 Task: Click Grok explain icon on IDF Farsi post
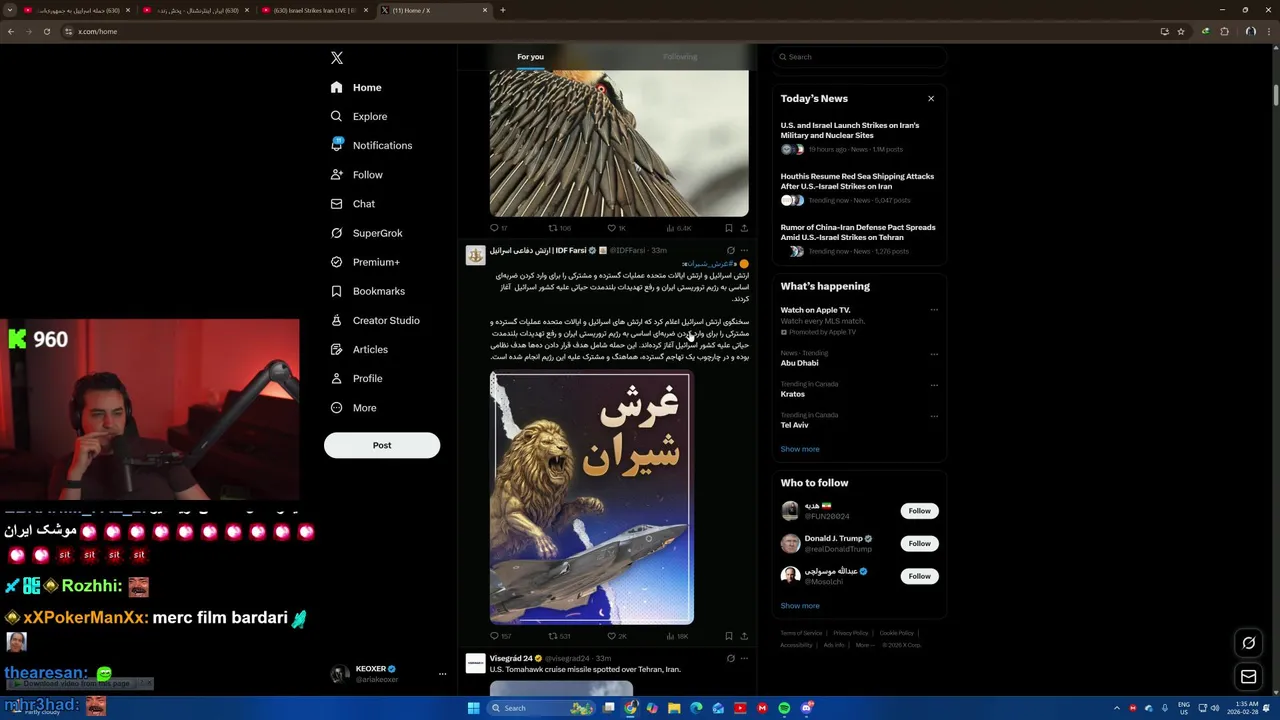tap(730, 251)
